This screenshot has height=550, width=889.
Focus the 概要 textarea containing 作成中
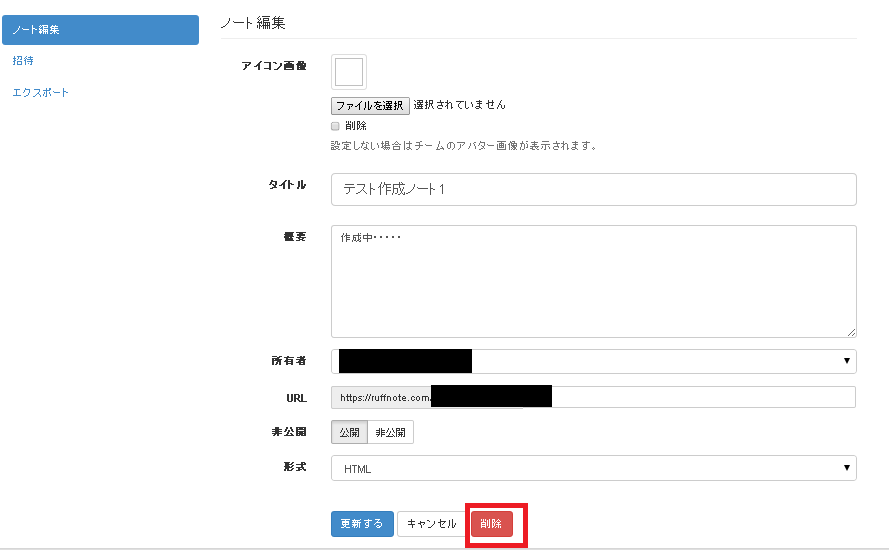[x=593, y=281]
